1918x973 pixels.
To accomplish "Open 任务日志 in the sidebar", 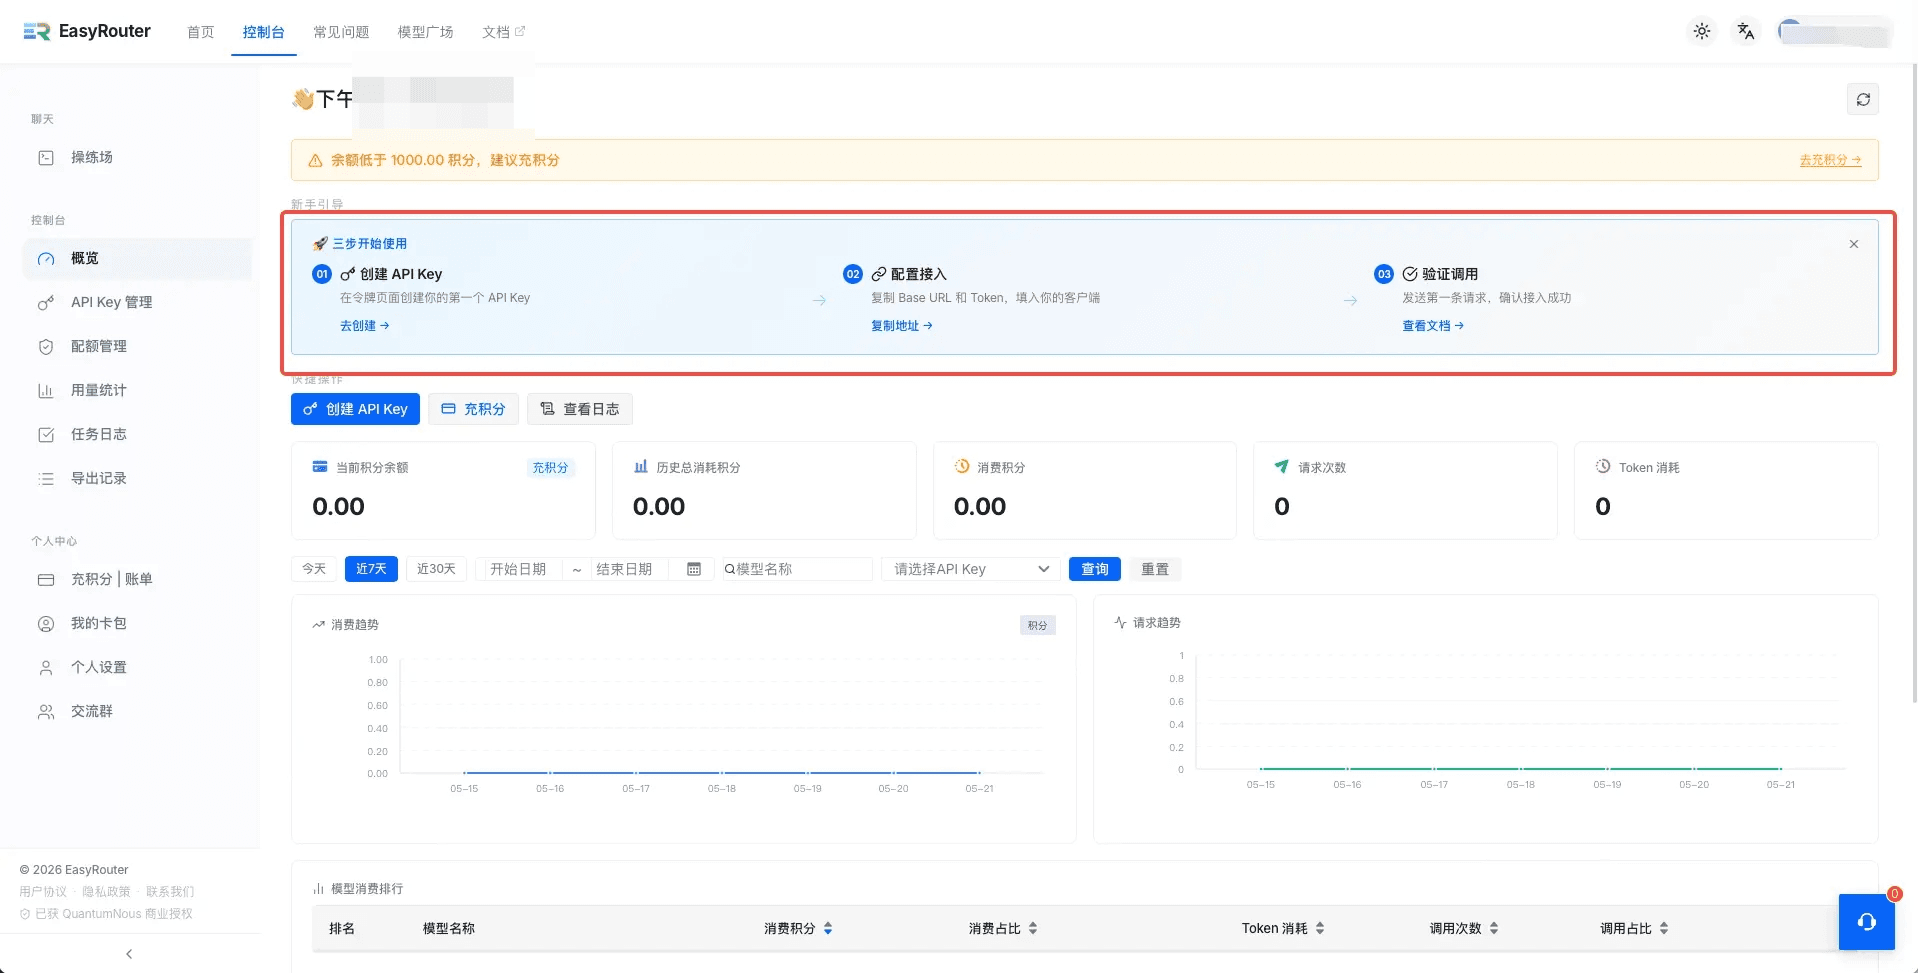I will click(x=137, y=435).
